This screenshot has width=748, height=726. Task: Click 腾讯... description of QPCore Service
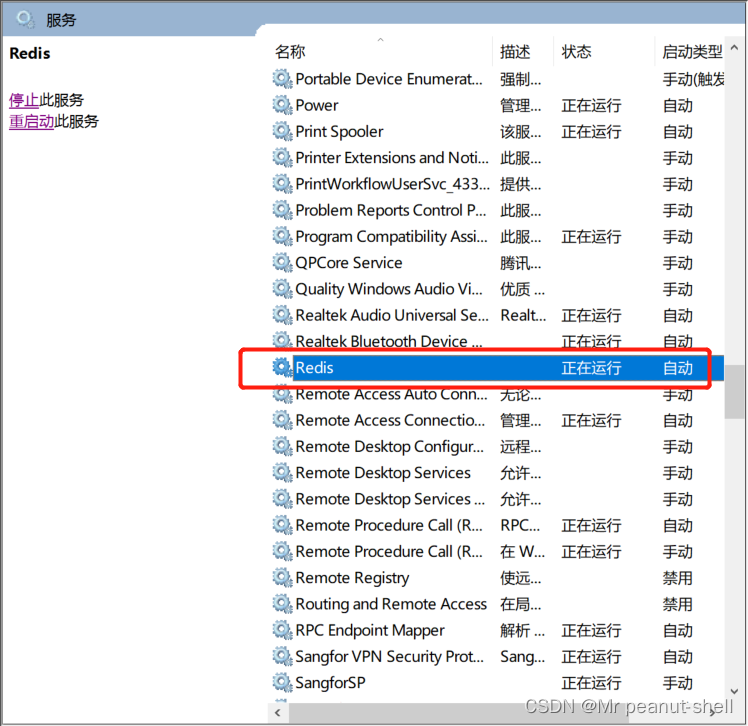click(x=520, y=263)
